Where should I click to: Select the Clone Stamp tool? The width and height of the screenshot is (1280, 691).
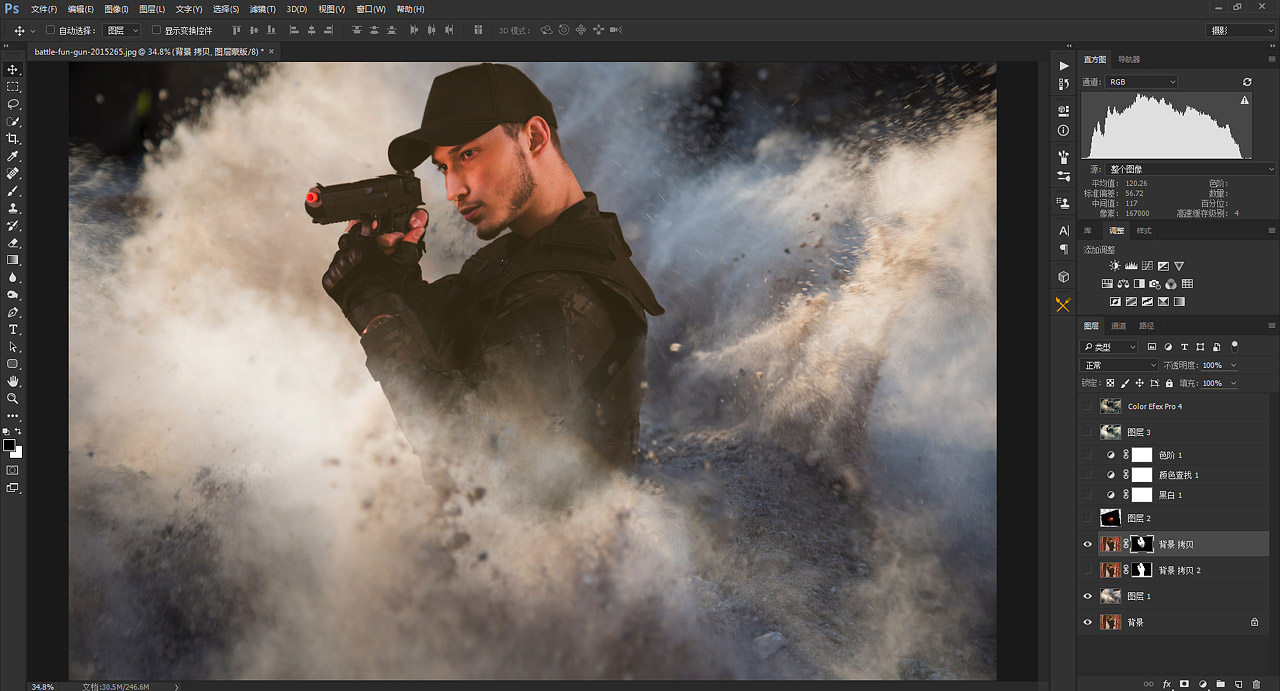13,208
